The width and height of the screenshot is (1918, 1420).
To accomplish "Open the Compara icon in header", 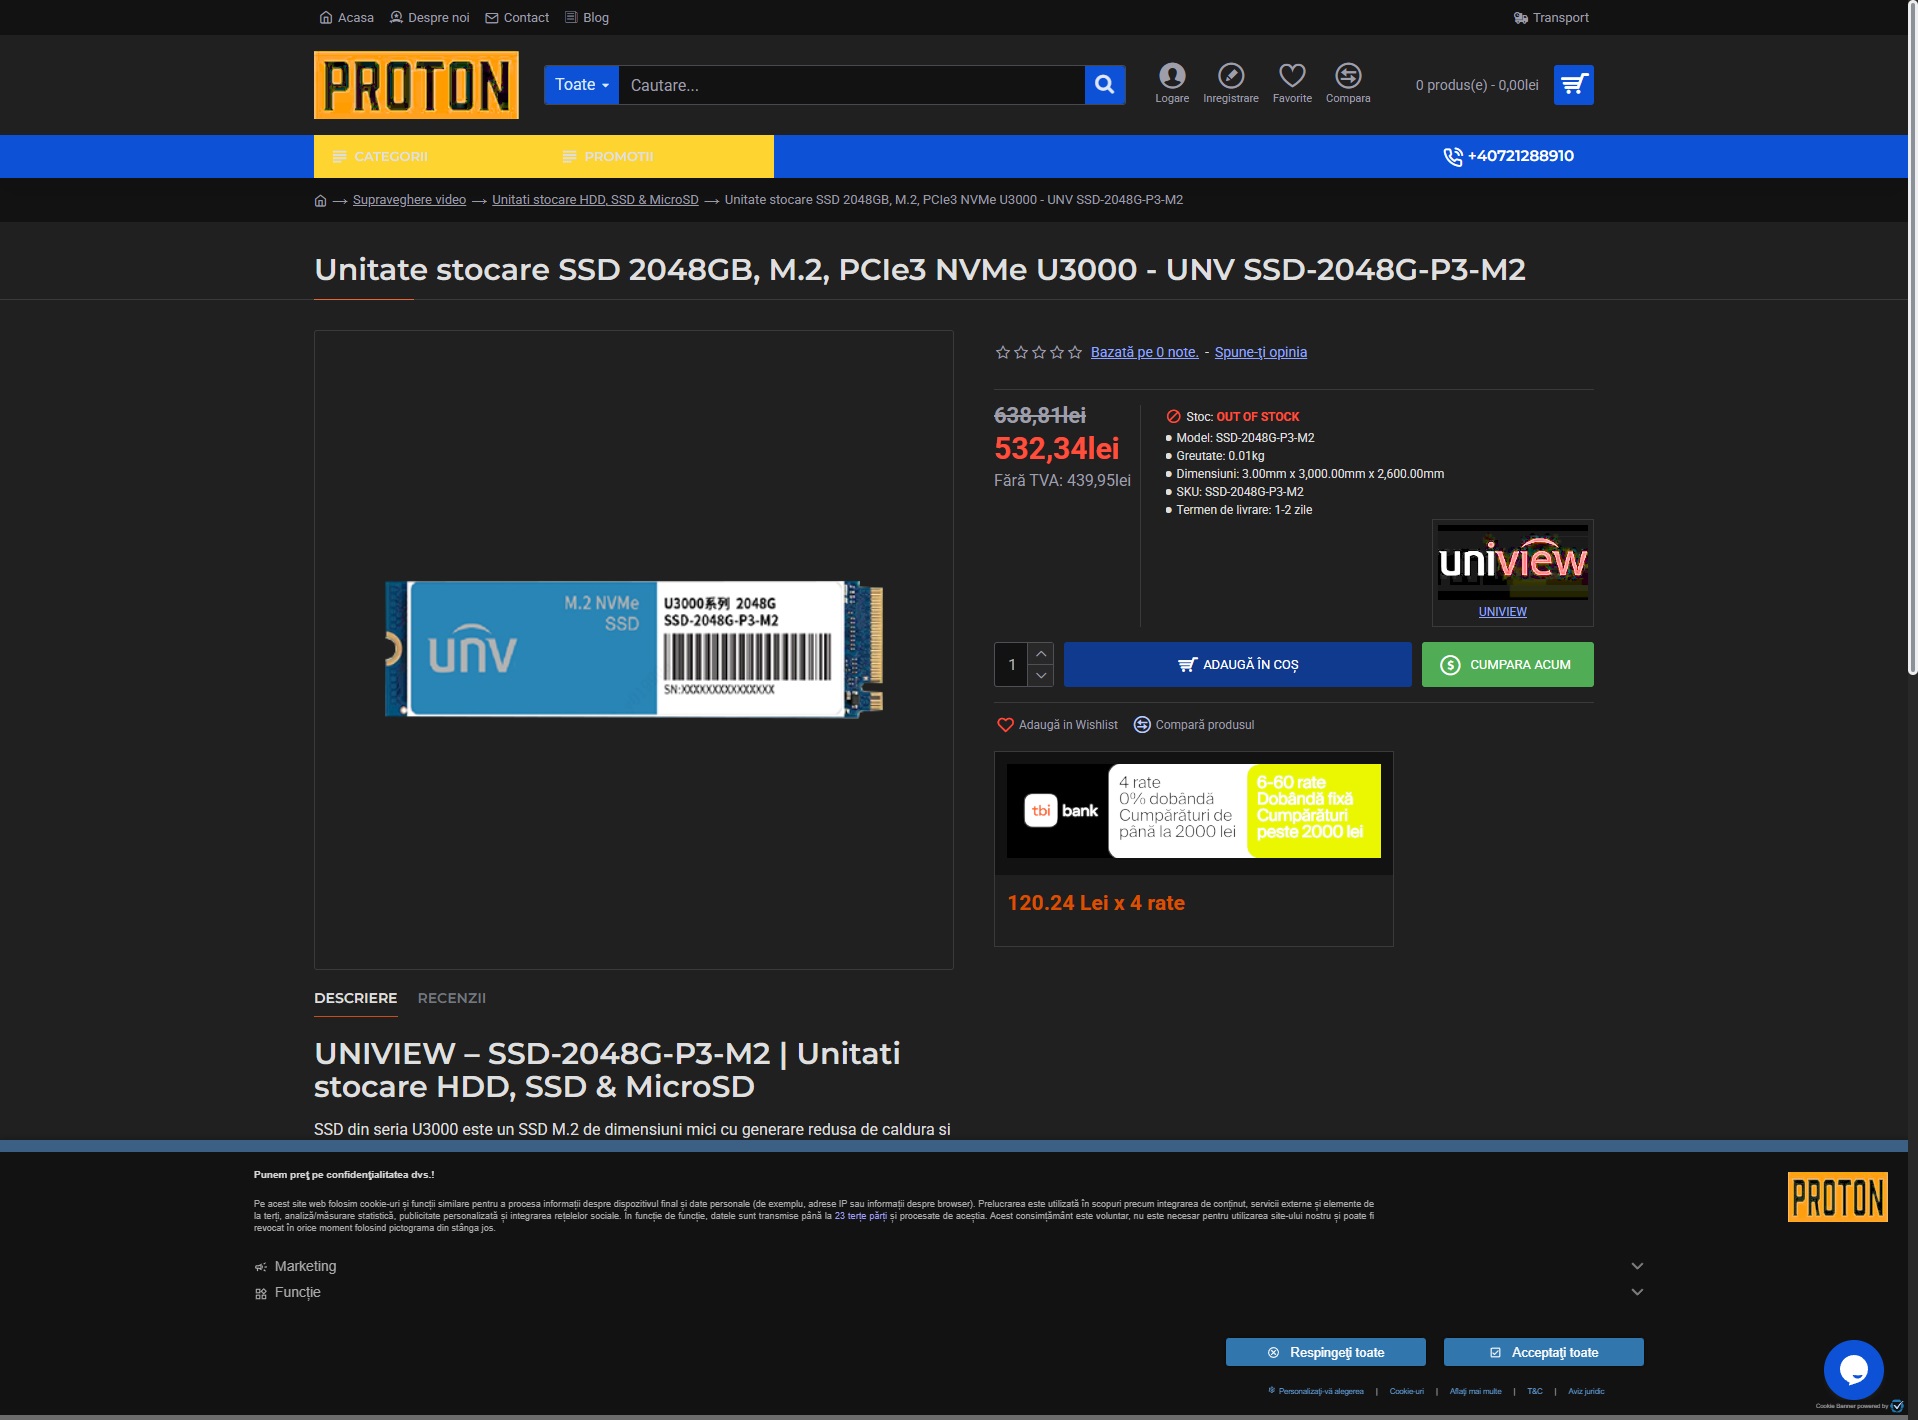I will tap(1348, 83).
